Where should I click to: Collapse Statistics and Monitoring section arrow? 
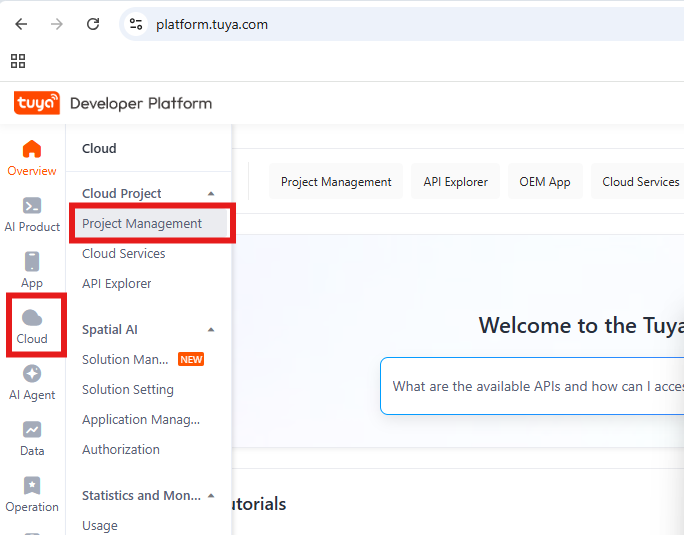[211, 495]
